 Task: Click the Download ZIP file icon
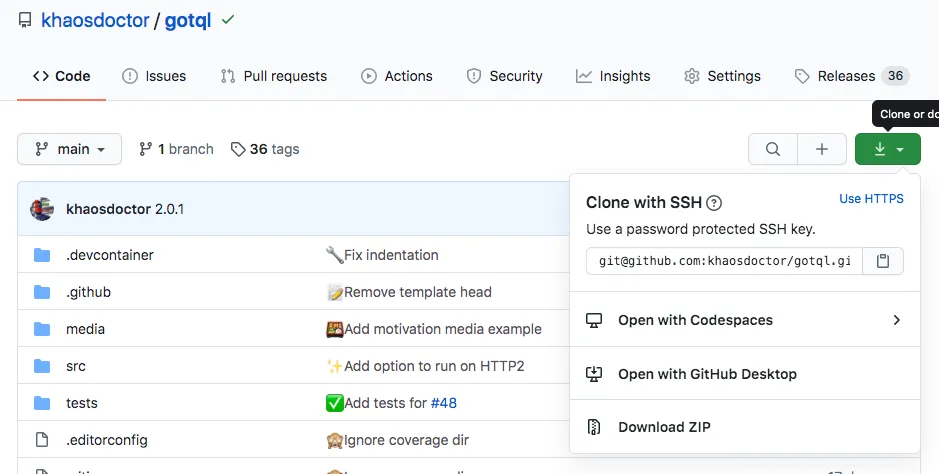(593, 427)
